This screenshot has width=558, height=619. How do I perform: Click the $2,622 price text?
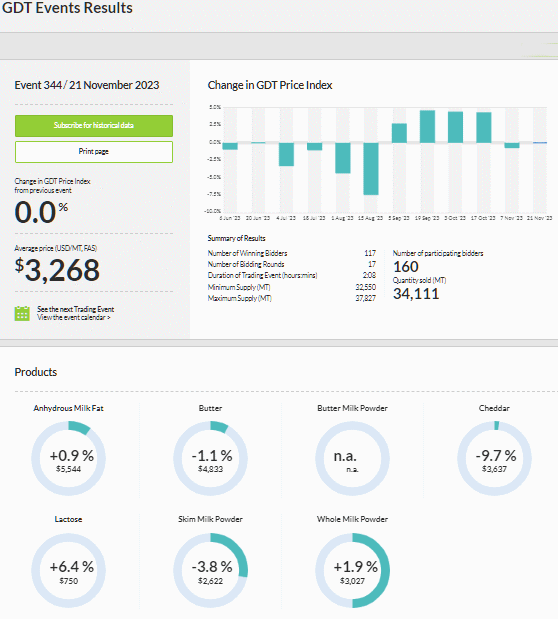tap(210, 581)
